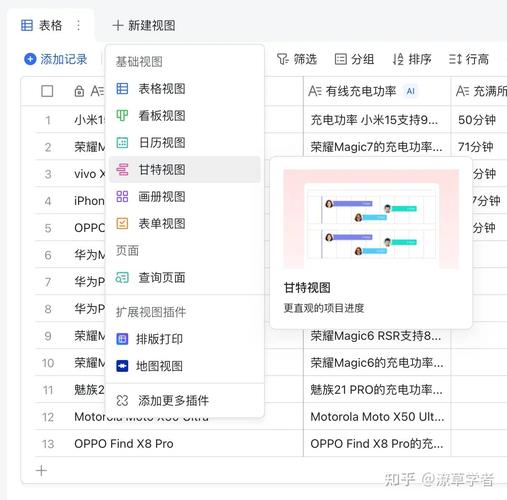The width and height of the screenshot is (507, 500).
Task: Open the three-dot menu on the 表格 tab
Action: point(78,25)
